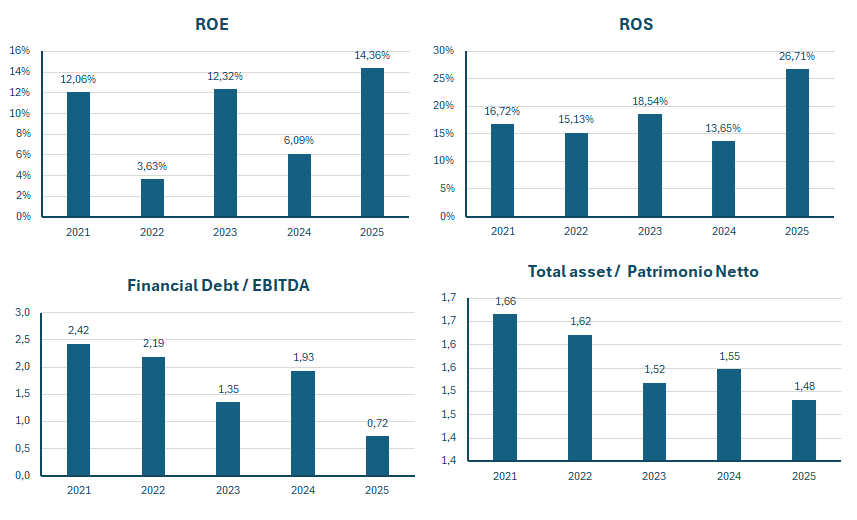Select the 2024 bar in Total asset chart
Image resolution: width=857 pixels, height=520 pixels.
[729, 414]
